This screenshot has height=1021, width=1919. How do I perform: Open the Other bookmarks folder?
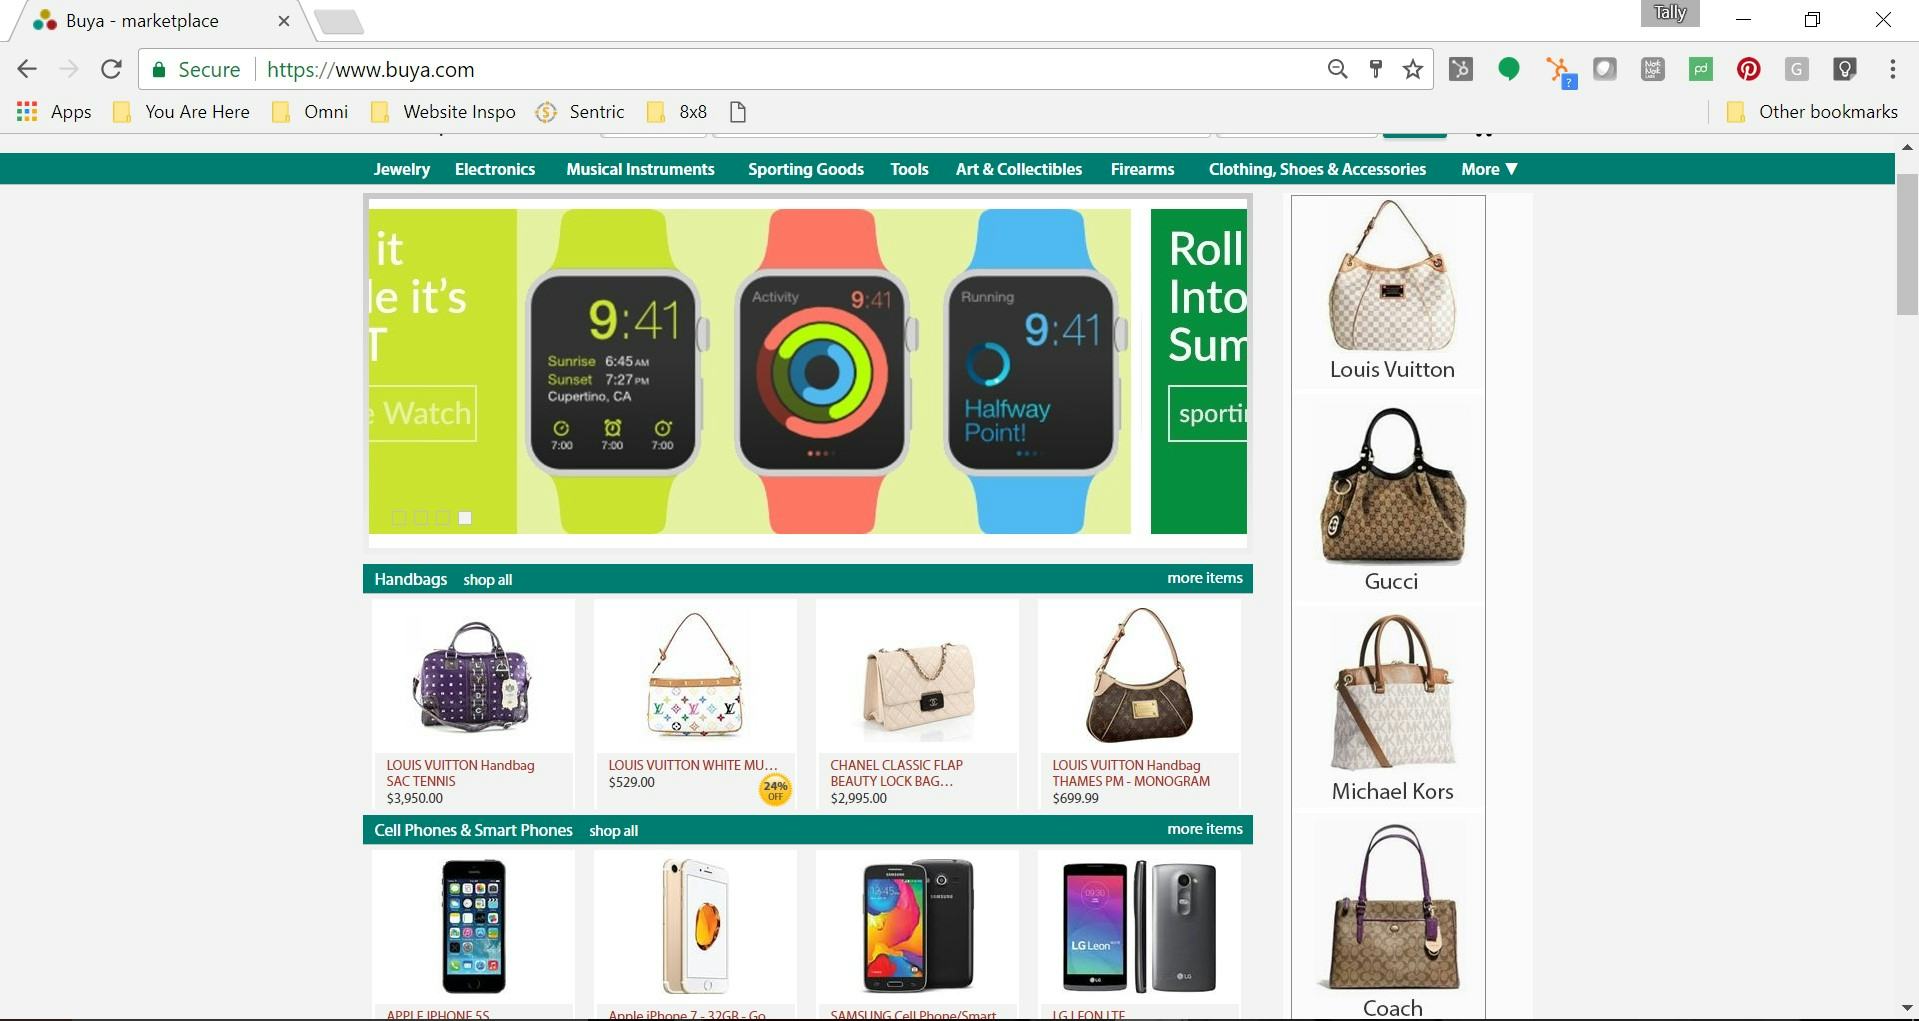point(1812,112)
